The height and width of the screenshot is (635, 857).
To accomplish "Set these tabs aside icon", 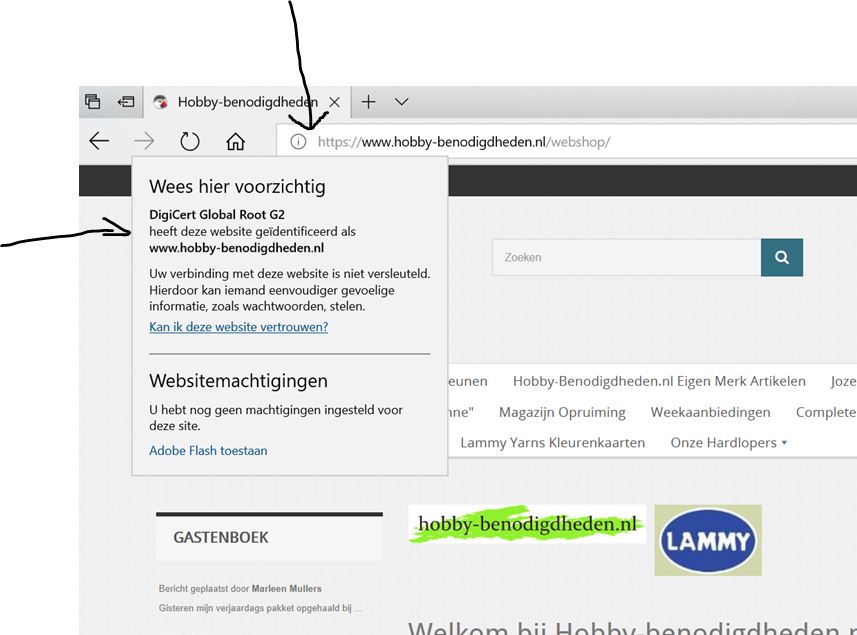I will [126, 102].
